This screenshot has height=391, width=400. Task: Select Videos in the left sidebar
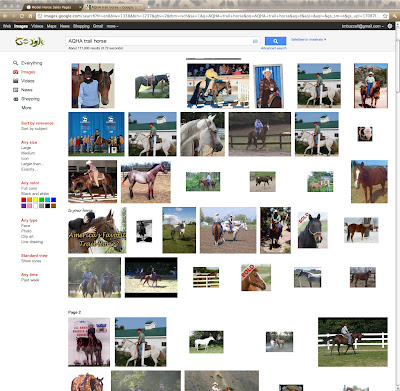click(x=27, y=81)
